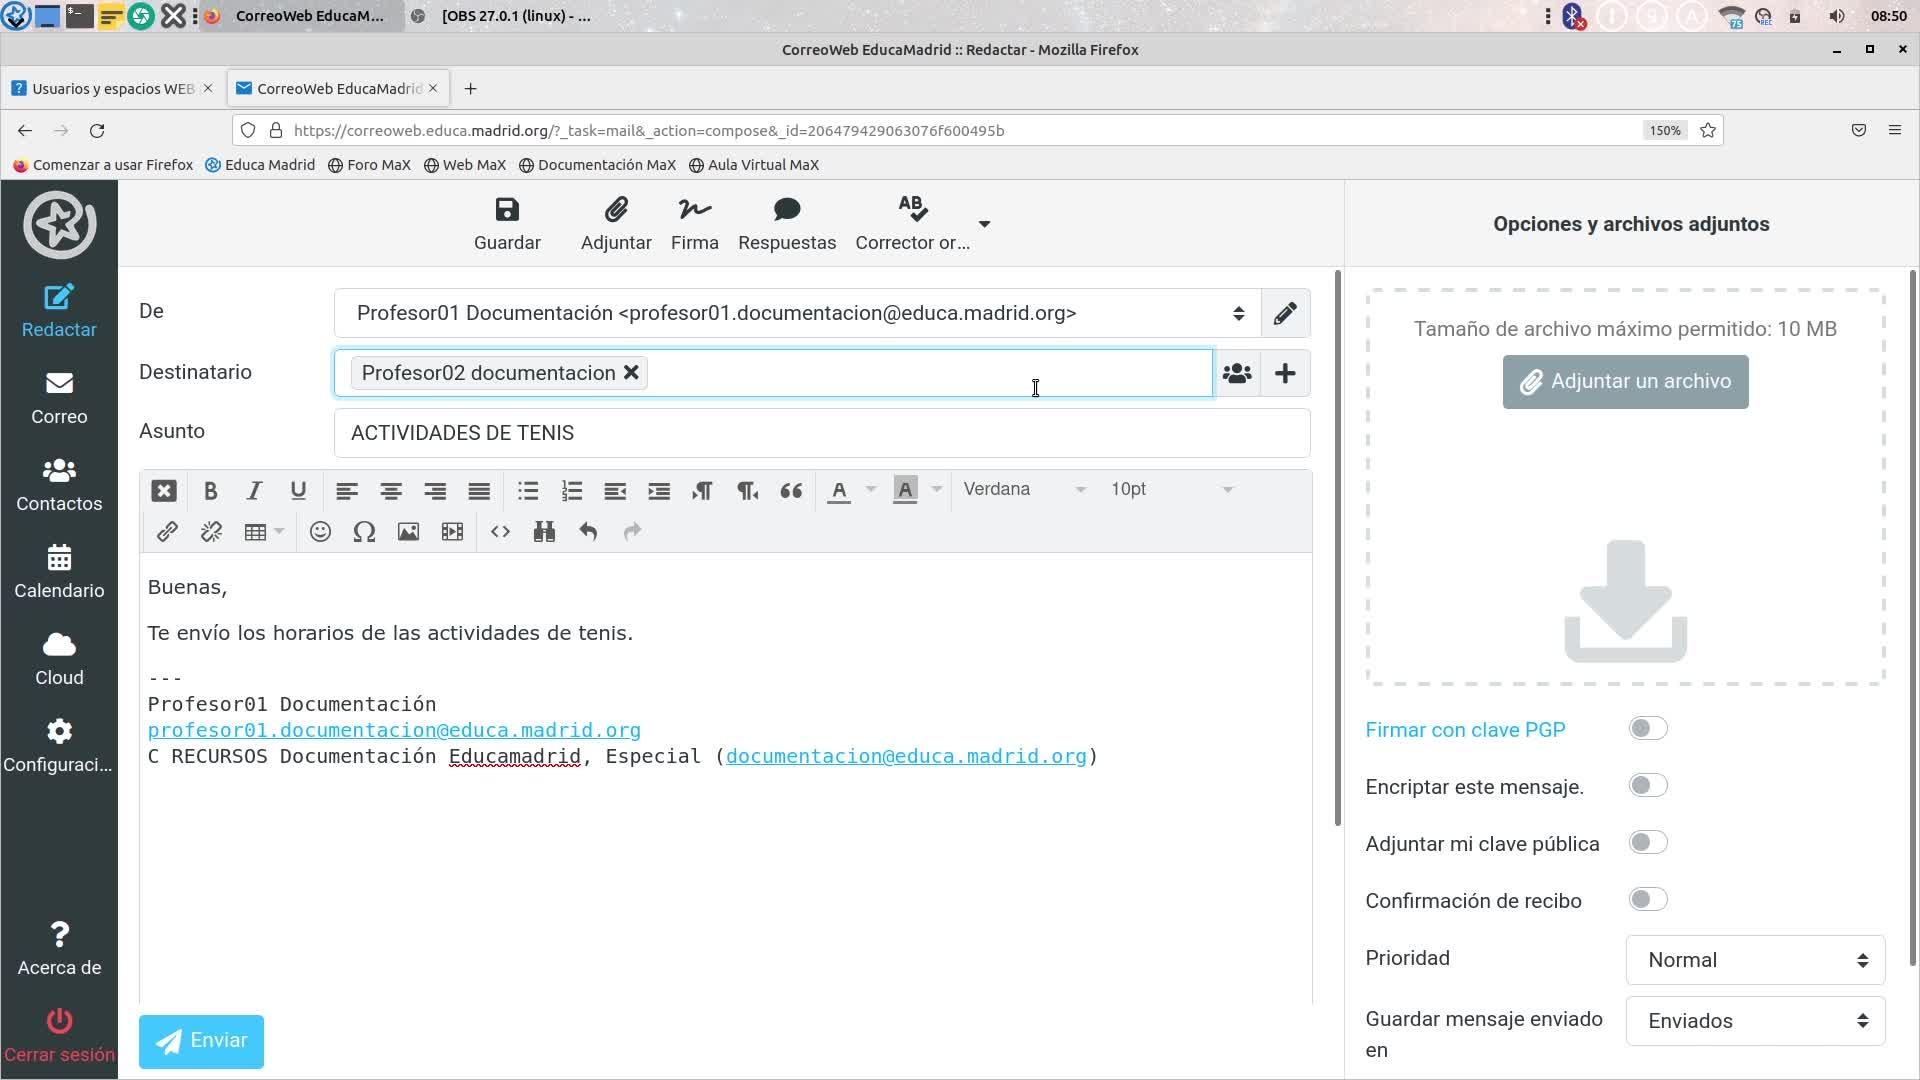Viewport: 1920px width, 1080px height.
Task: Click the Adjuntar un archivo button
Action: tap(1625, 382)
